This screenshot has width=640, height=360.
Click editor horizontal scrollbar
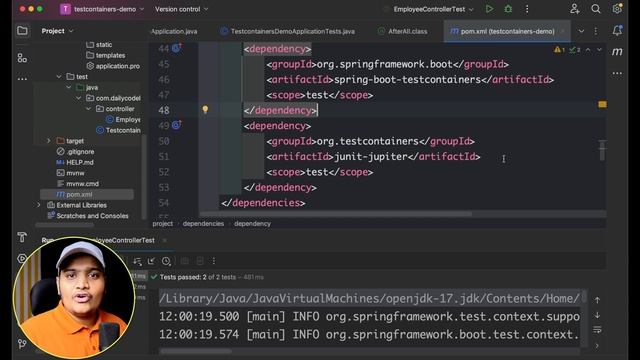[x=336, y=214]
